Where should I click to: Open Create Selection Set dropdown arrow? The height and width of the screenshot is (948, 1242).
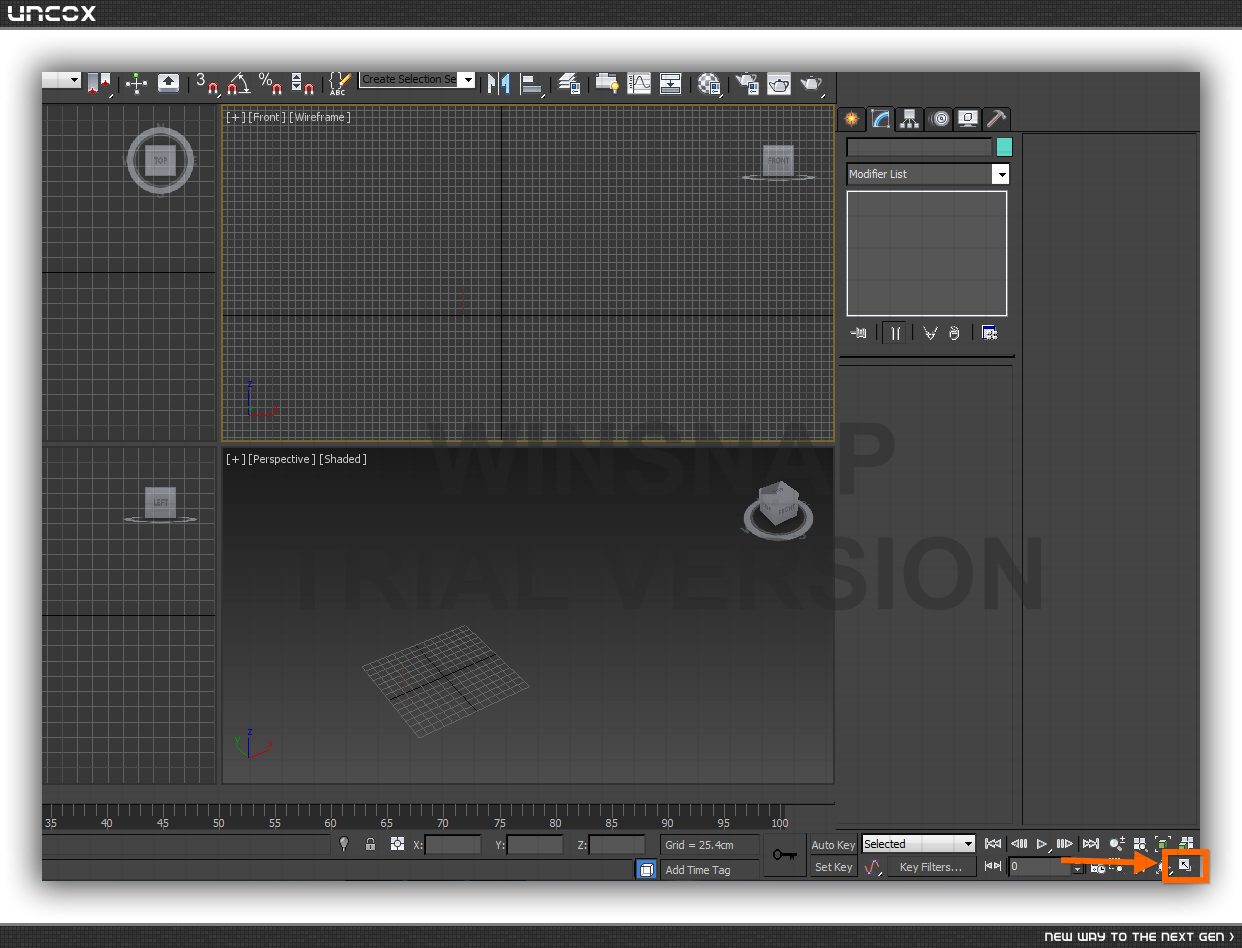(467, 80)
